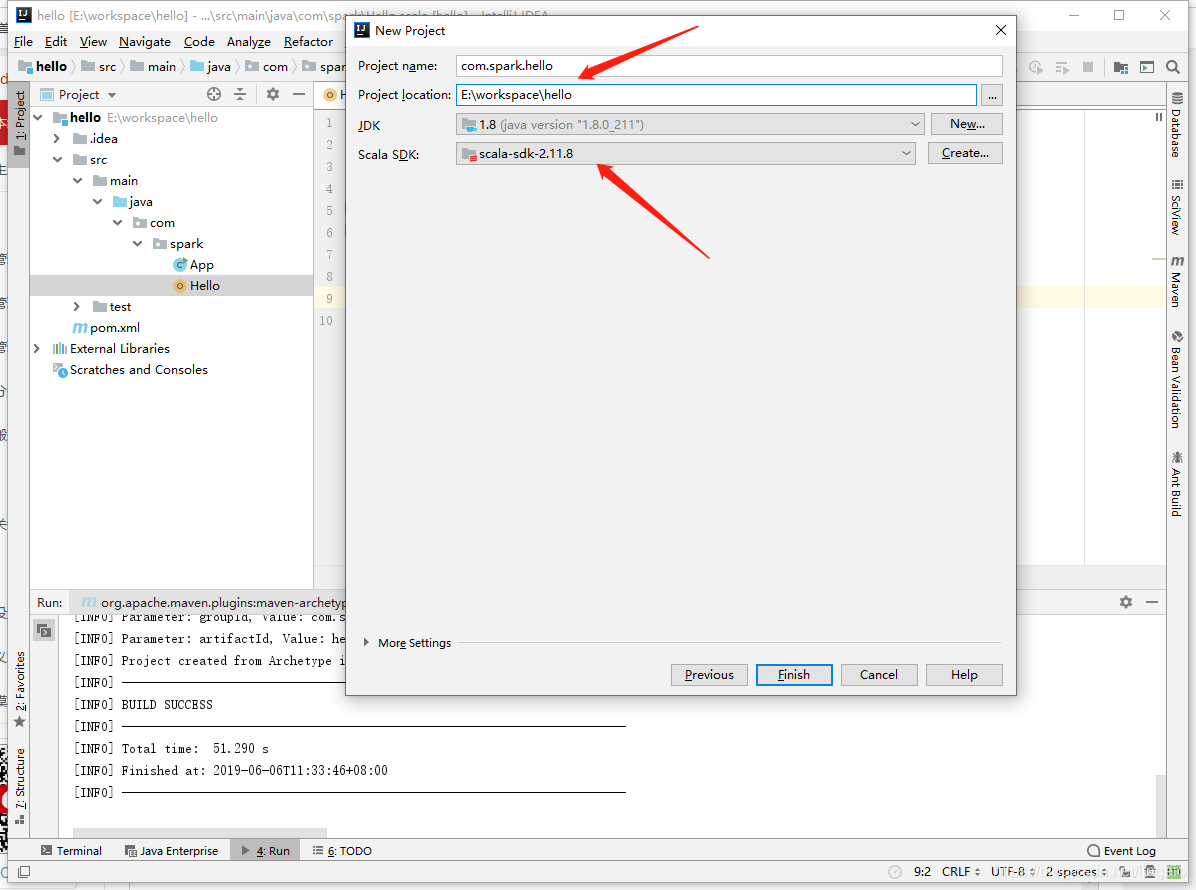
Task: Open Run panel settings gear
Action: [1126, 602]
